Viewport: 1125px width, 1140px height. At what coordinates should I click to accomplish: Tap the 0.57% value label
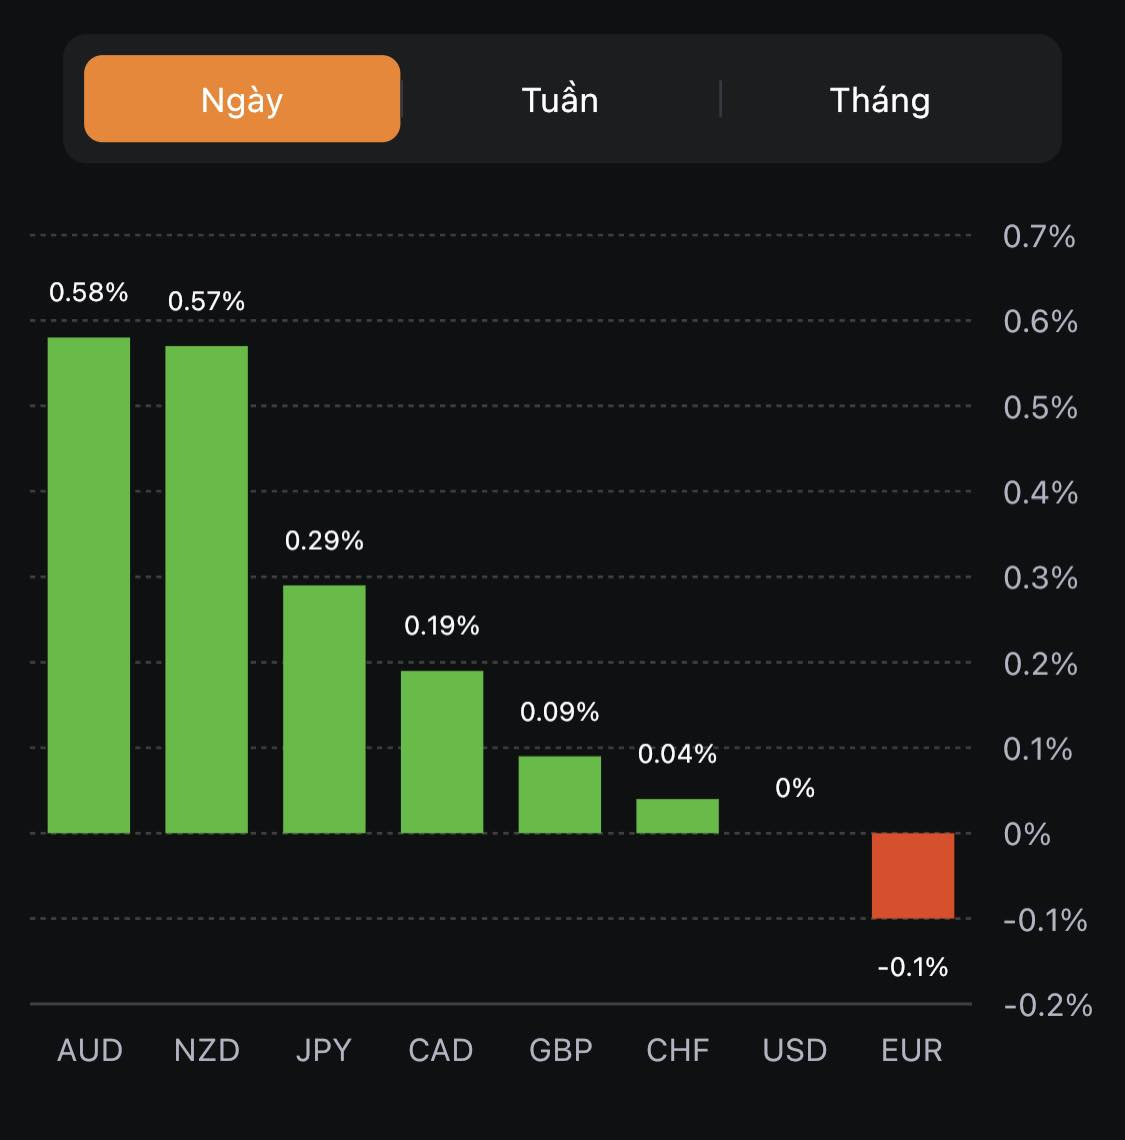coord(206,301)
